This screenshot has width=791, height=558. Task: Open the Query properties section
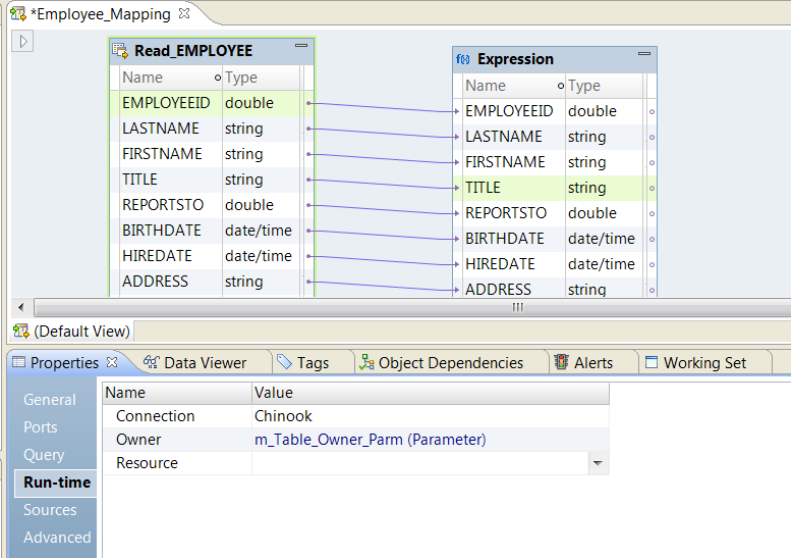[x=44, y=455]
